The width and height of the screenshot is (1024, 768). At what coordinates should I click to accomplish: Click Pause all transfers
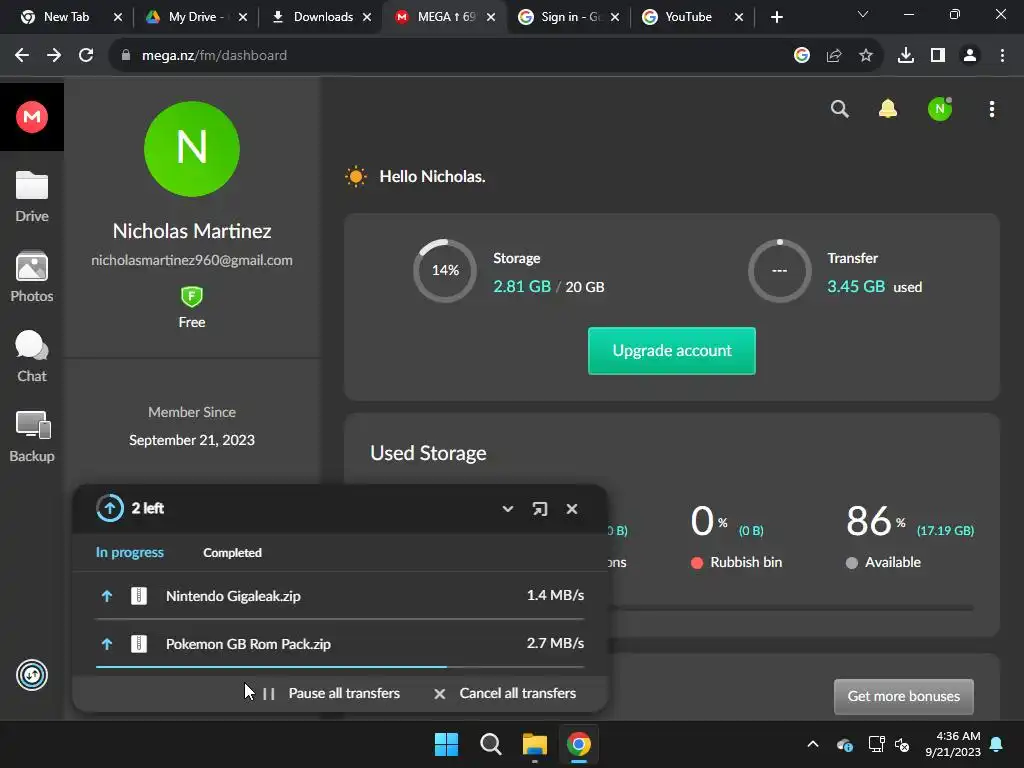click(x=331, y=694)
